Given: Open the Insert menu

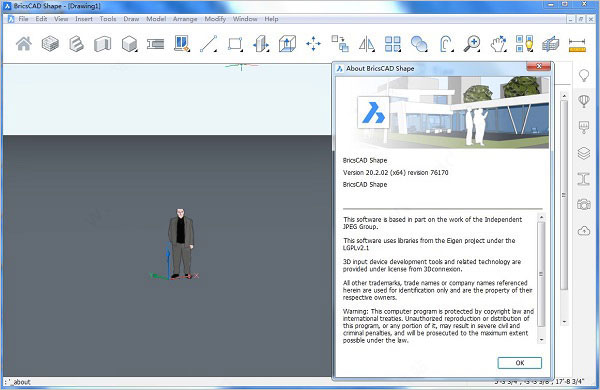Looking at the screenshot, I should click(84, 19).
